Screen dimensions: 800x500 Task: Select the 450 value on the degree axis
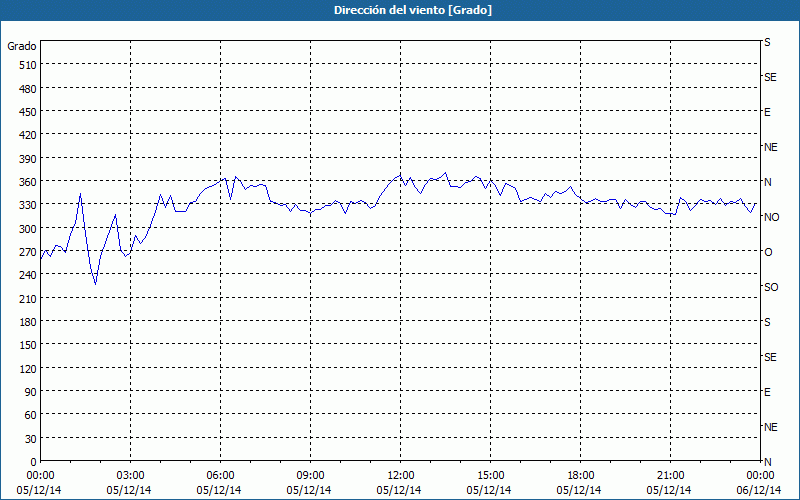coord(29,112)
